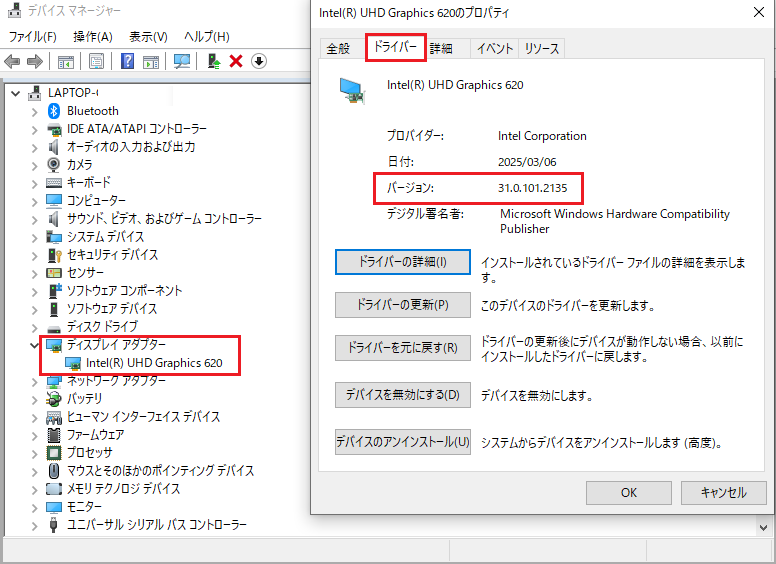Click the ファームウェア icon
Image resolution: width=776 pixels, height=564 pixels.
click(x=53, y=434)
